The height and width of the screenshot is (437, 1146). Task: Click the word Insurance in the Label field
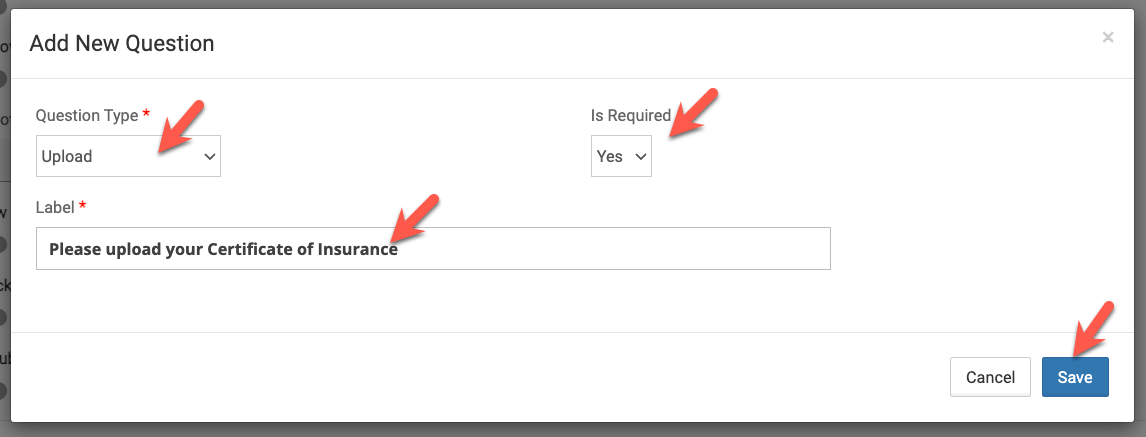tap(357, 250)
